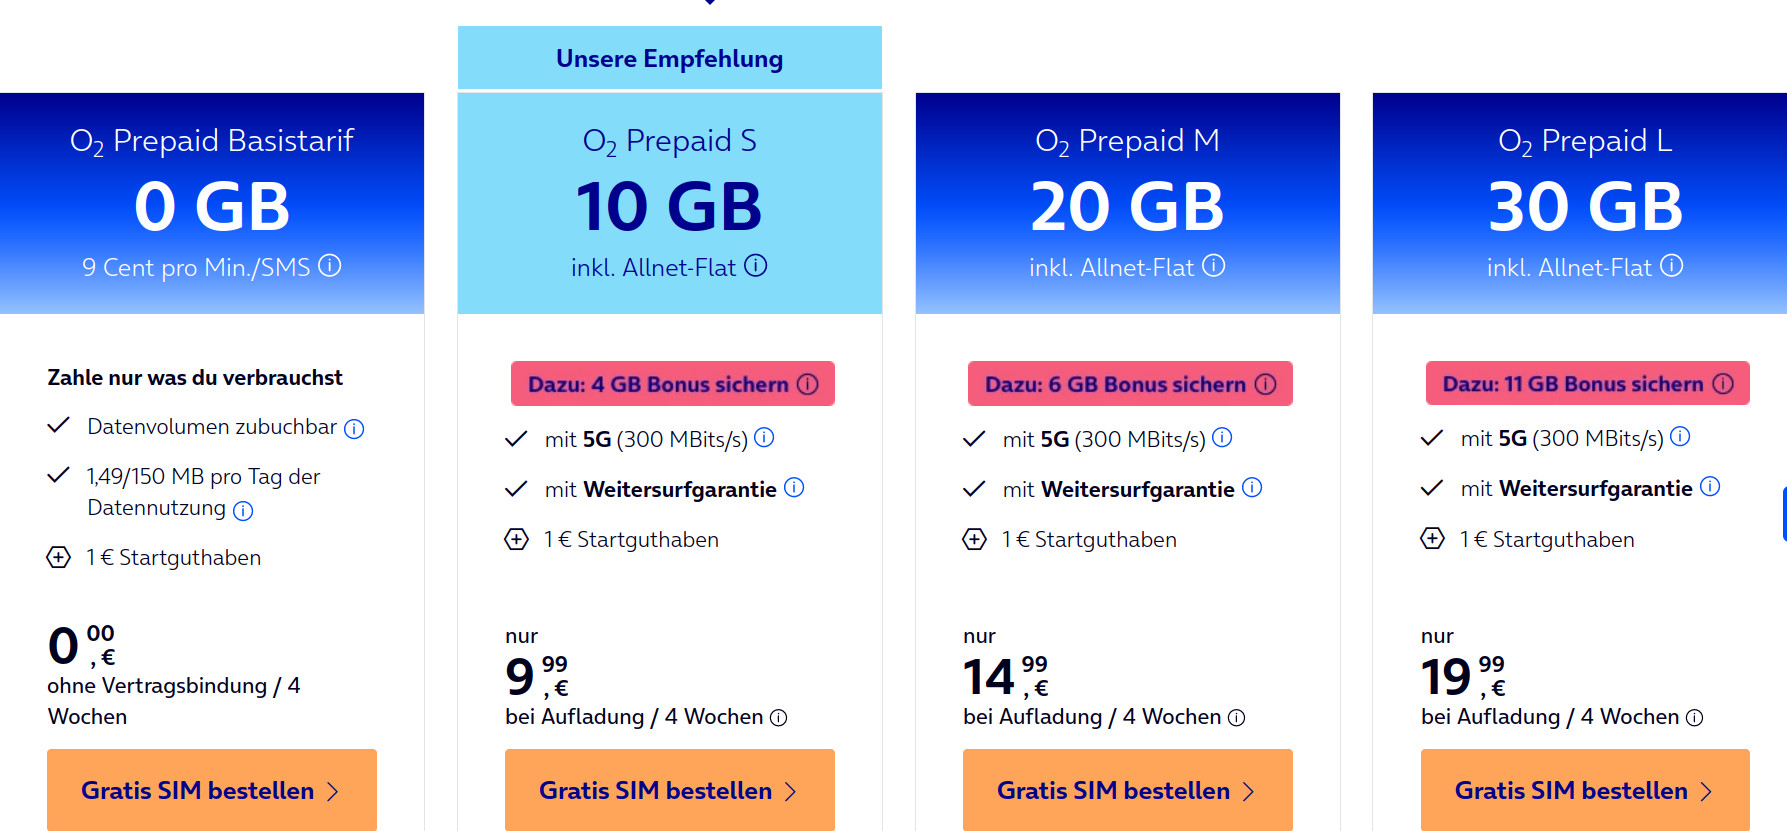This screenshot has height=831, width=1787.
Task: Show info for bei Aufladung in Prepaid L
Action: (1695, 718)
